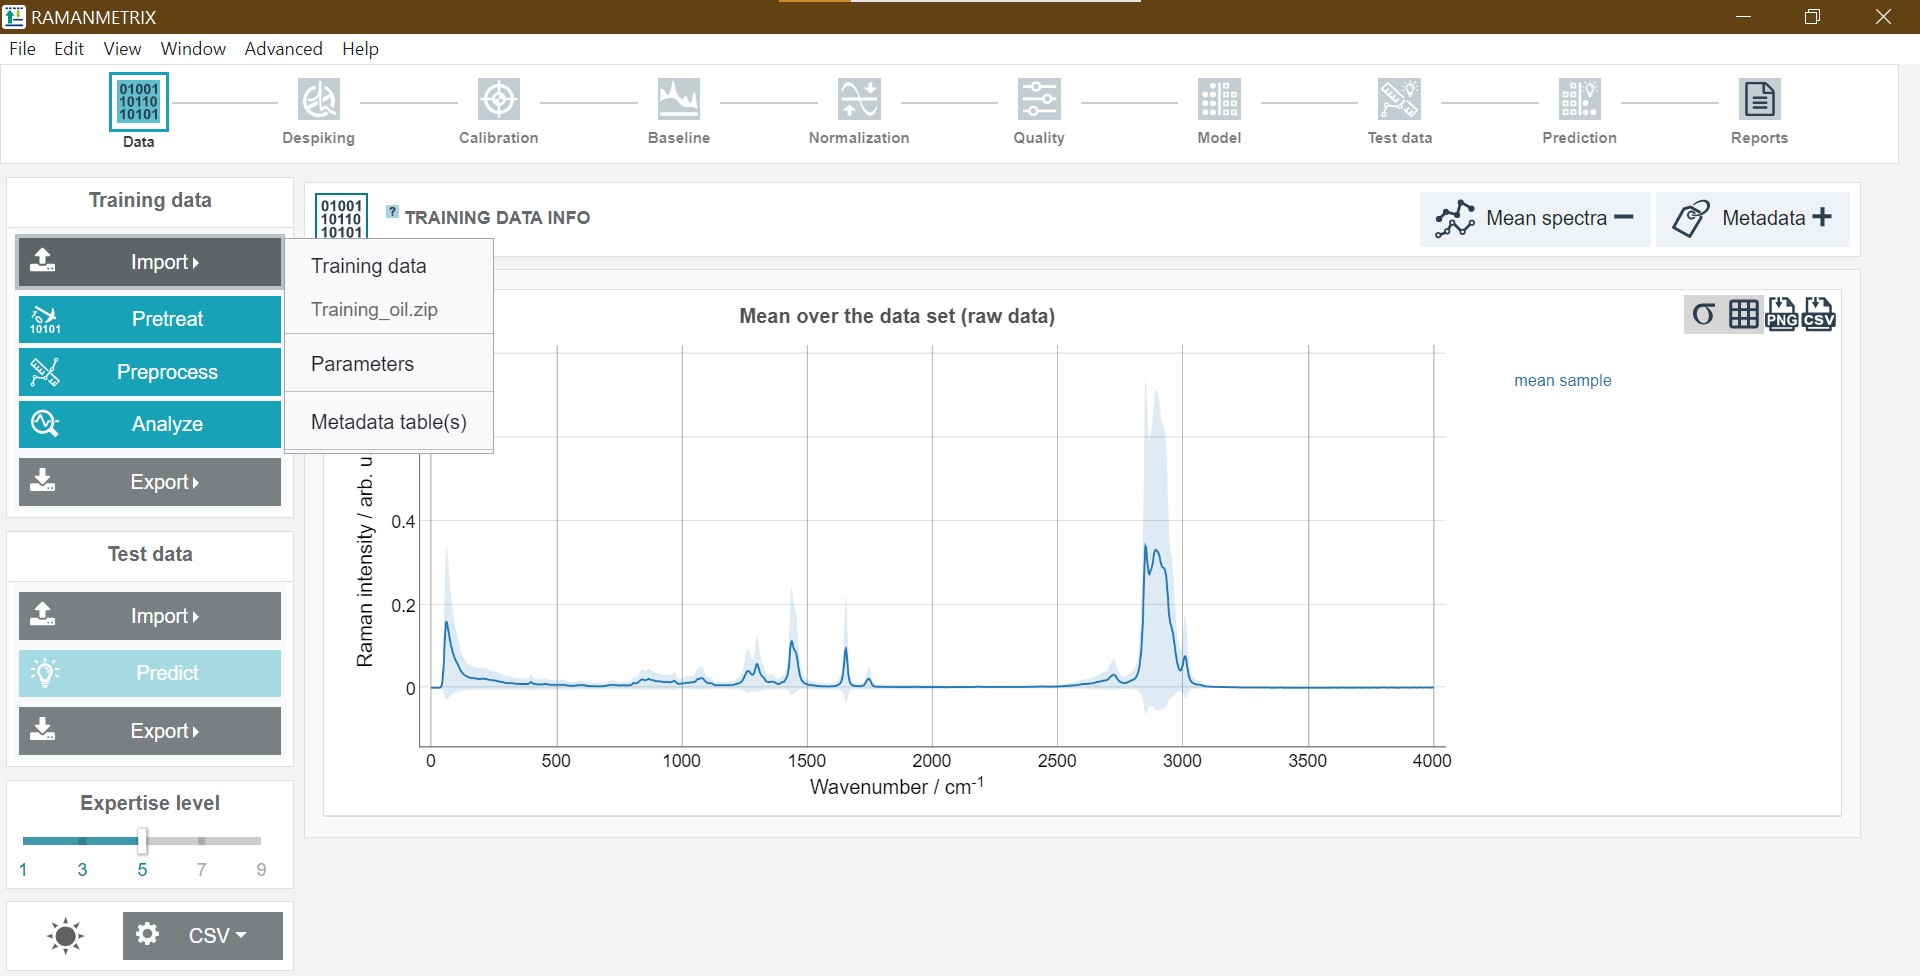1920x976 pixels.
Task: Set Expertise level slider to 7
Action: (202, 841)
